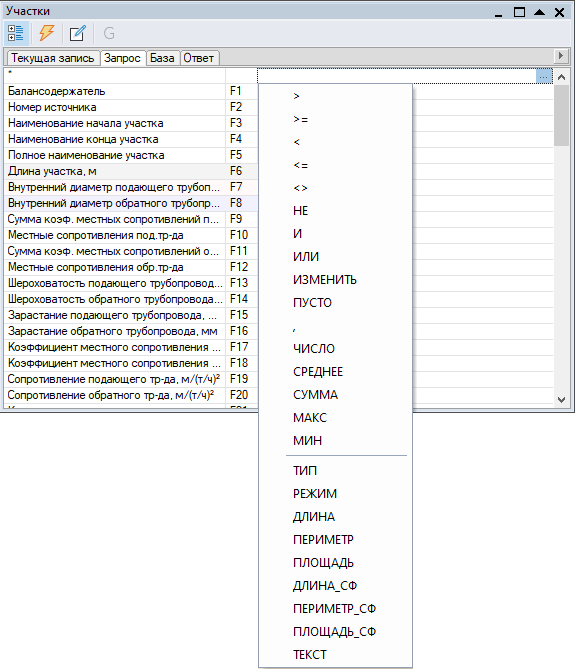Click Местные сопротивления под.тр-да row

click(x=115, y=236)
